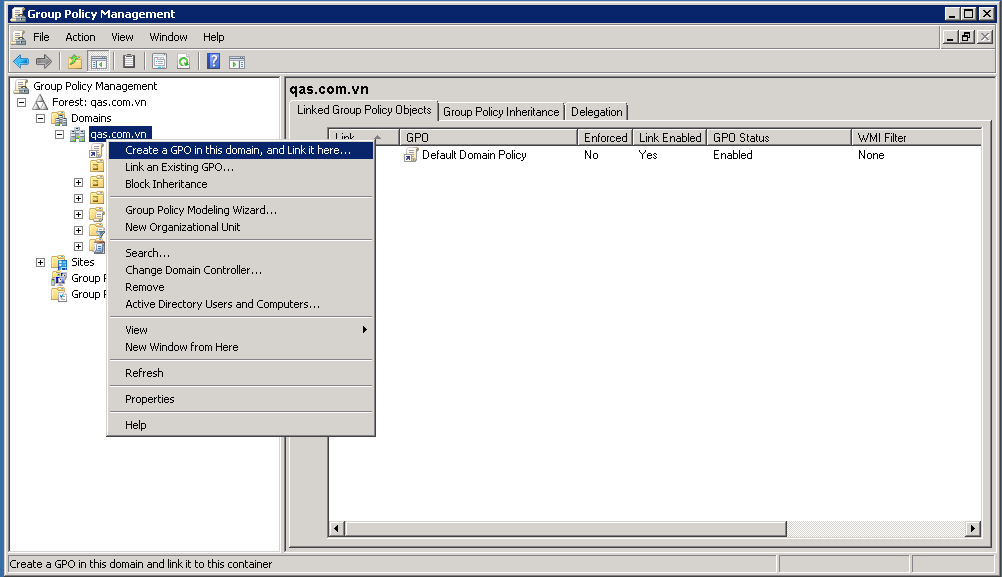Click the horizontal scrollbar right arrow
Viewport: 1002px width, 577px height.
click(972, 528)
